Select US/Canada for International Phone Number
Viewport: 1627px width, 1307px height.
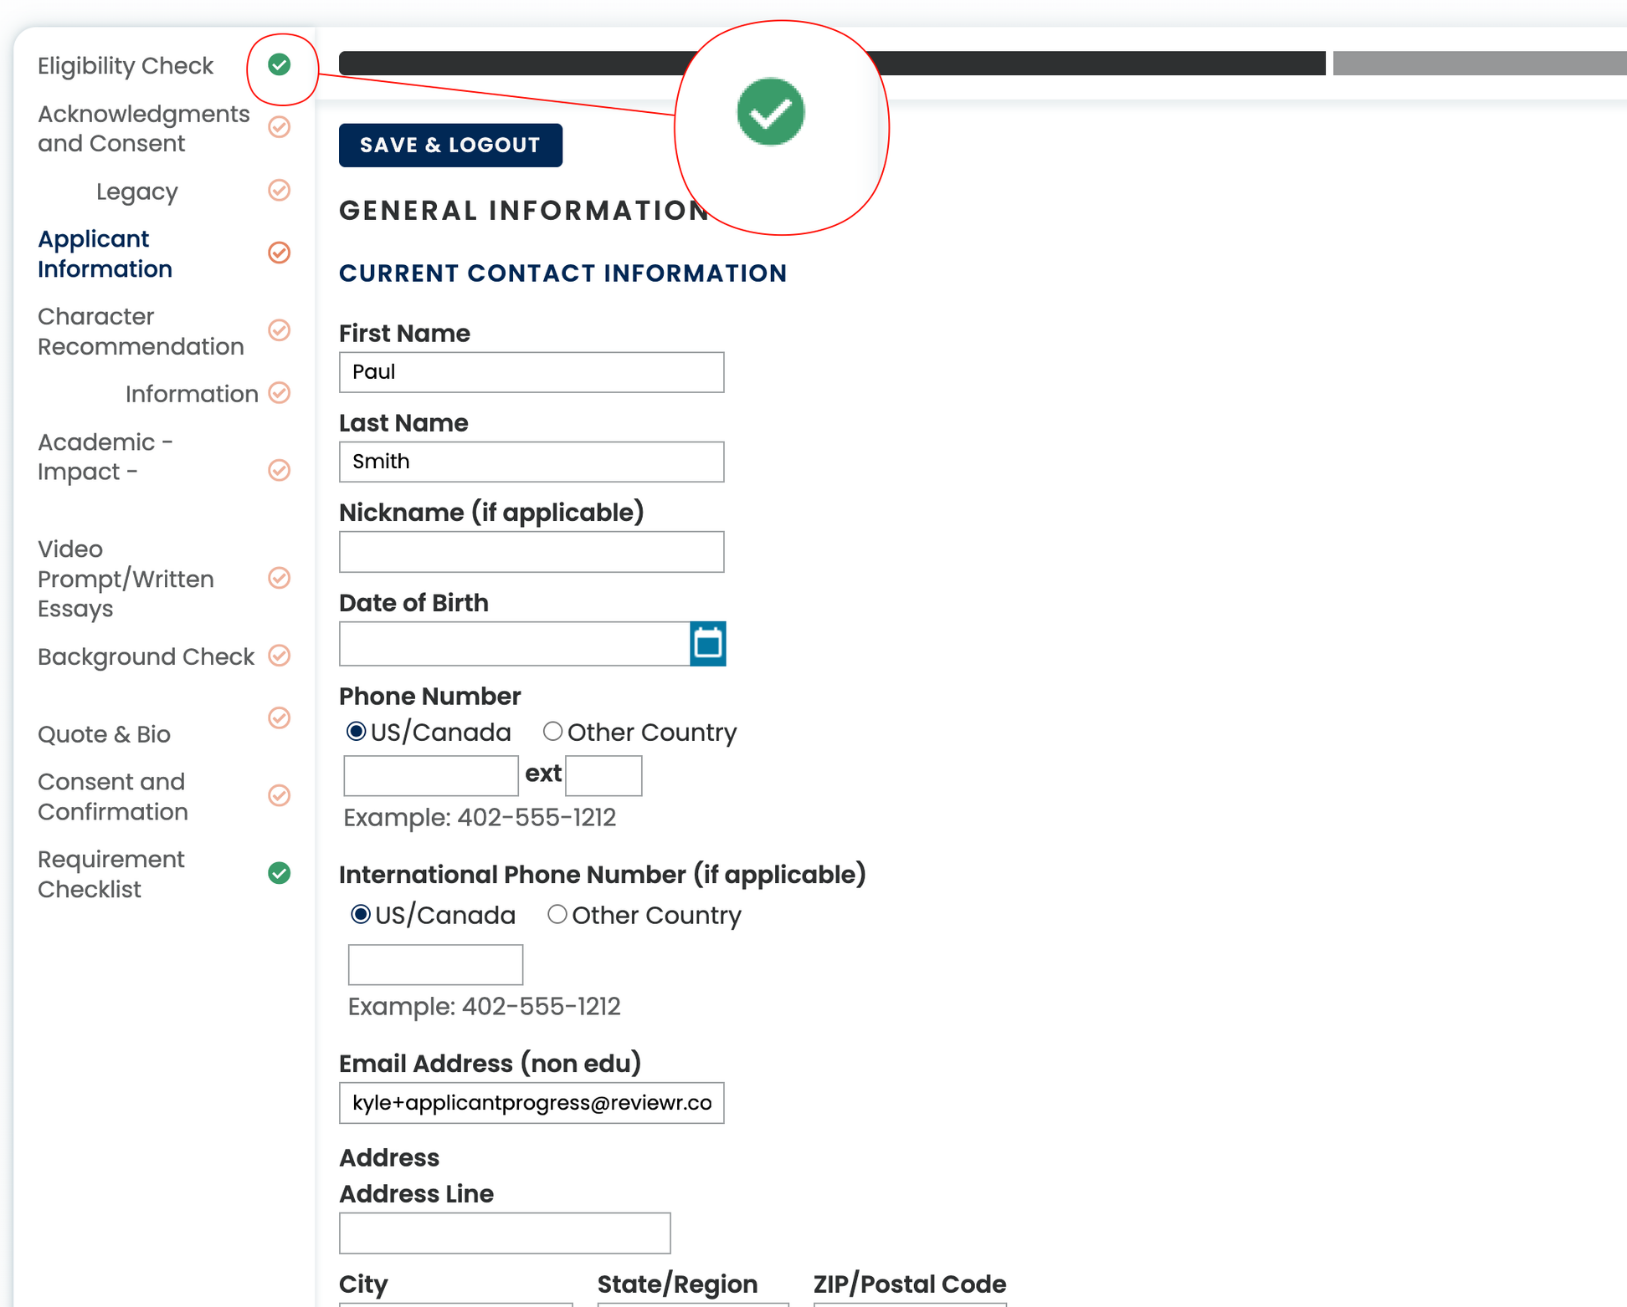pyautogui.click(x=360, y=914)
